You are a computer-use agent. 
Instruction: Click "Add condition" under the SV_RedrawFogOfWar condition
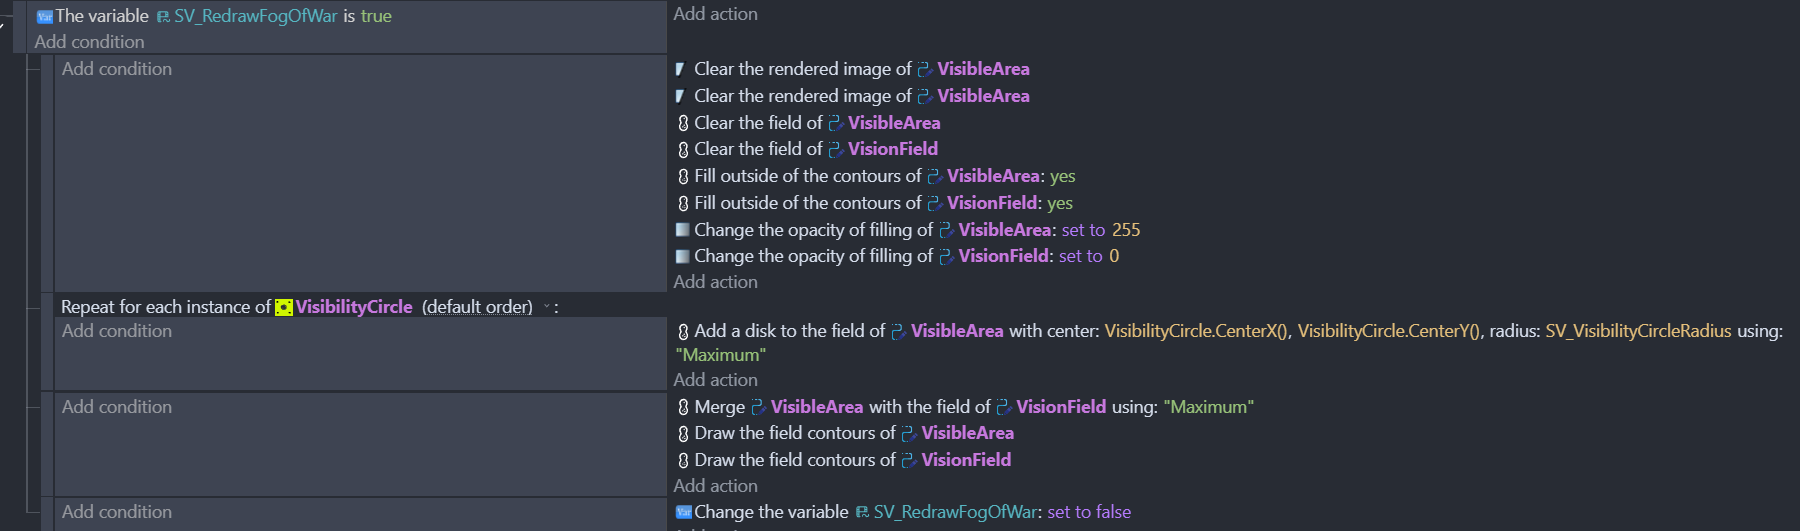pyautogui.click(x=89, y=42)
